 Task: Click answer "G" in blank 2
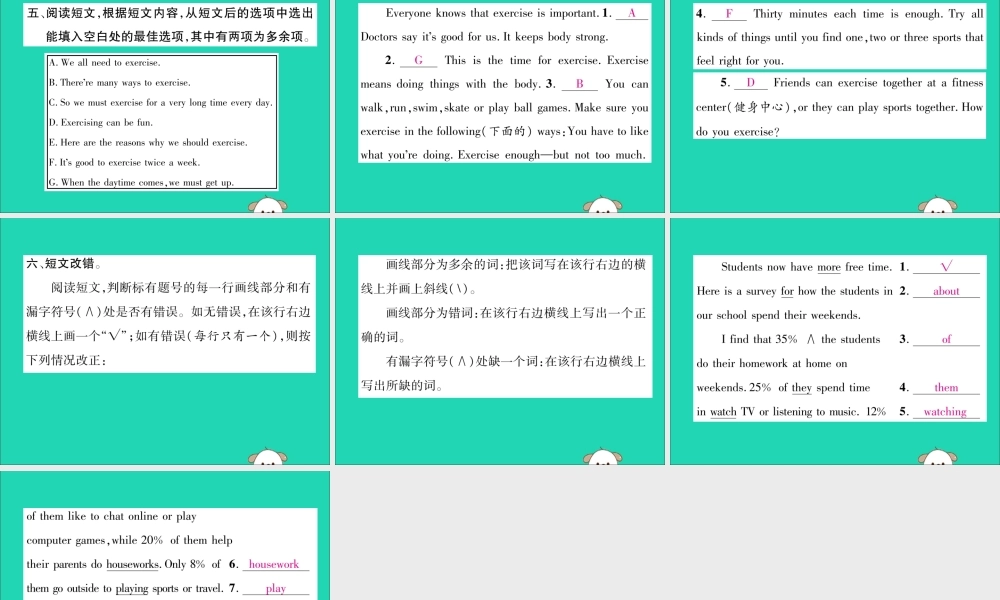point(418,60)
